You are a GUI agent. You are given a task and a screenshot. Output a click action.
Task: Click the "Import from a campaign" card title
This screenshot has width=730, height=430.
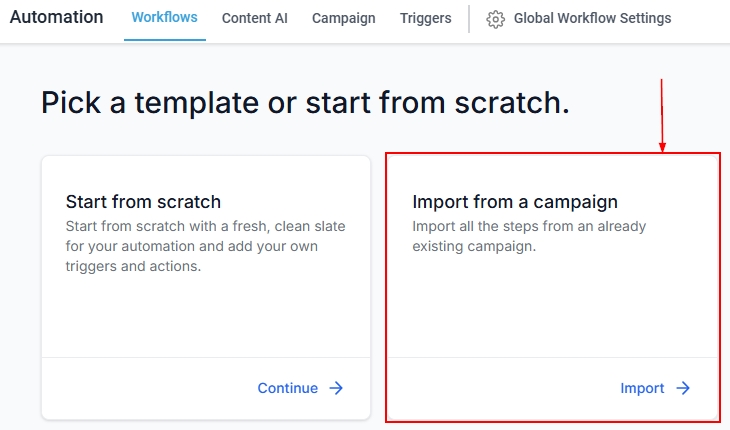[515, 202]
